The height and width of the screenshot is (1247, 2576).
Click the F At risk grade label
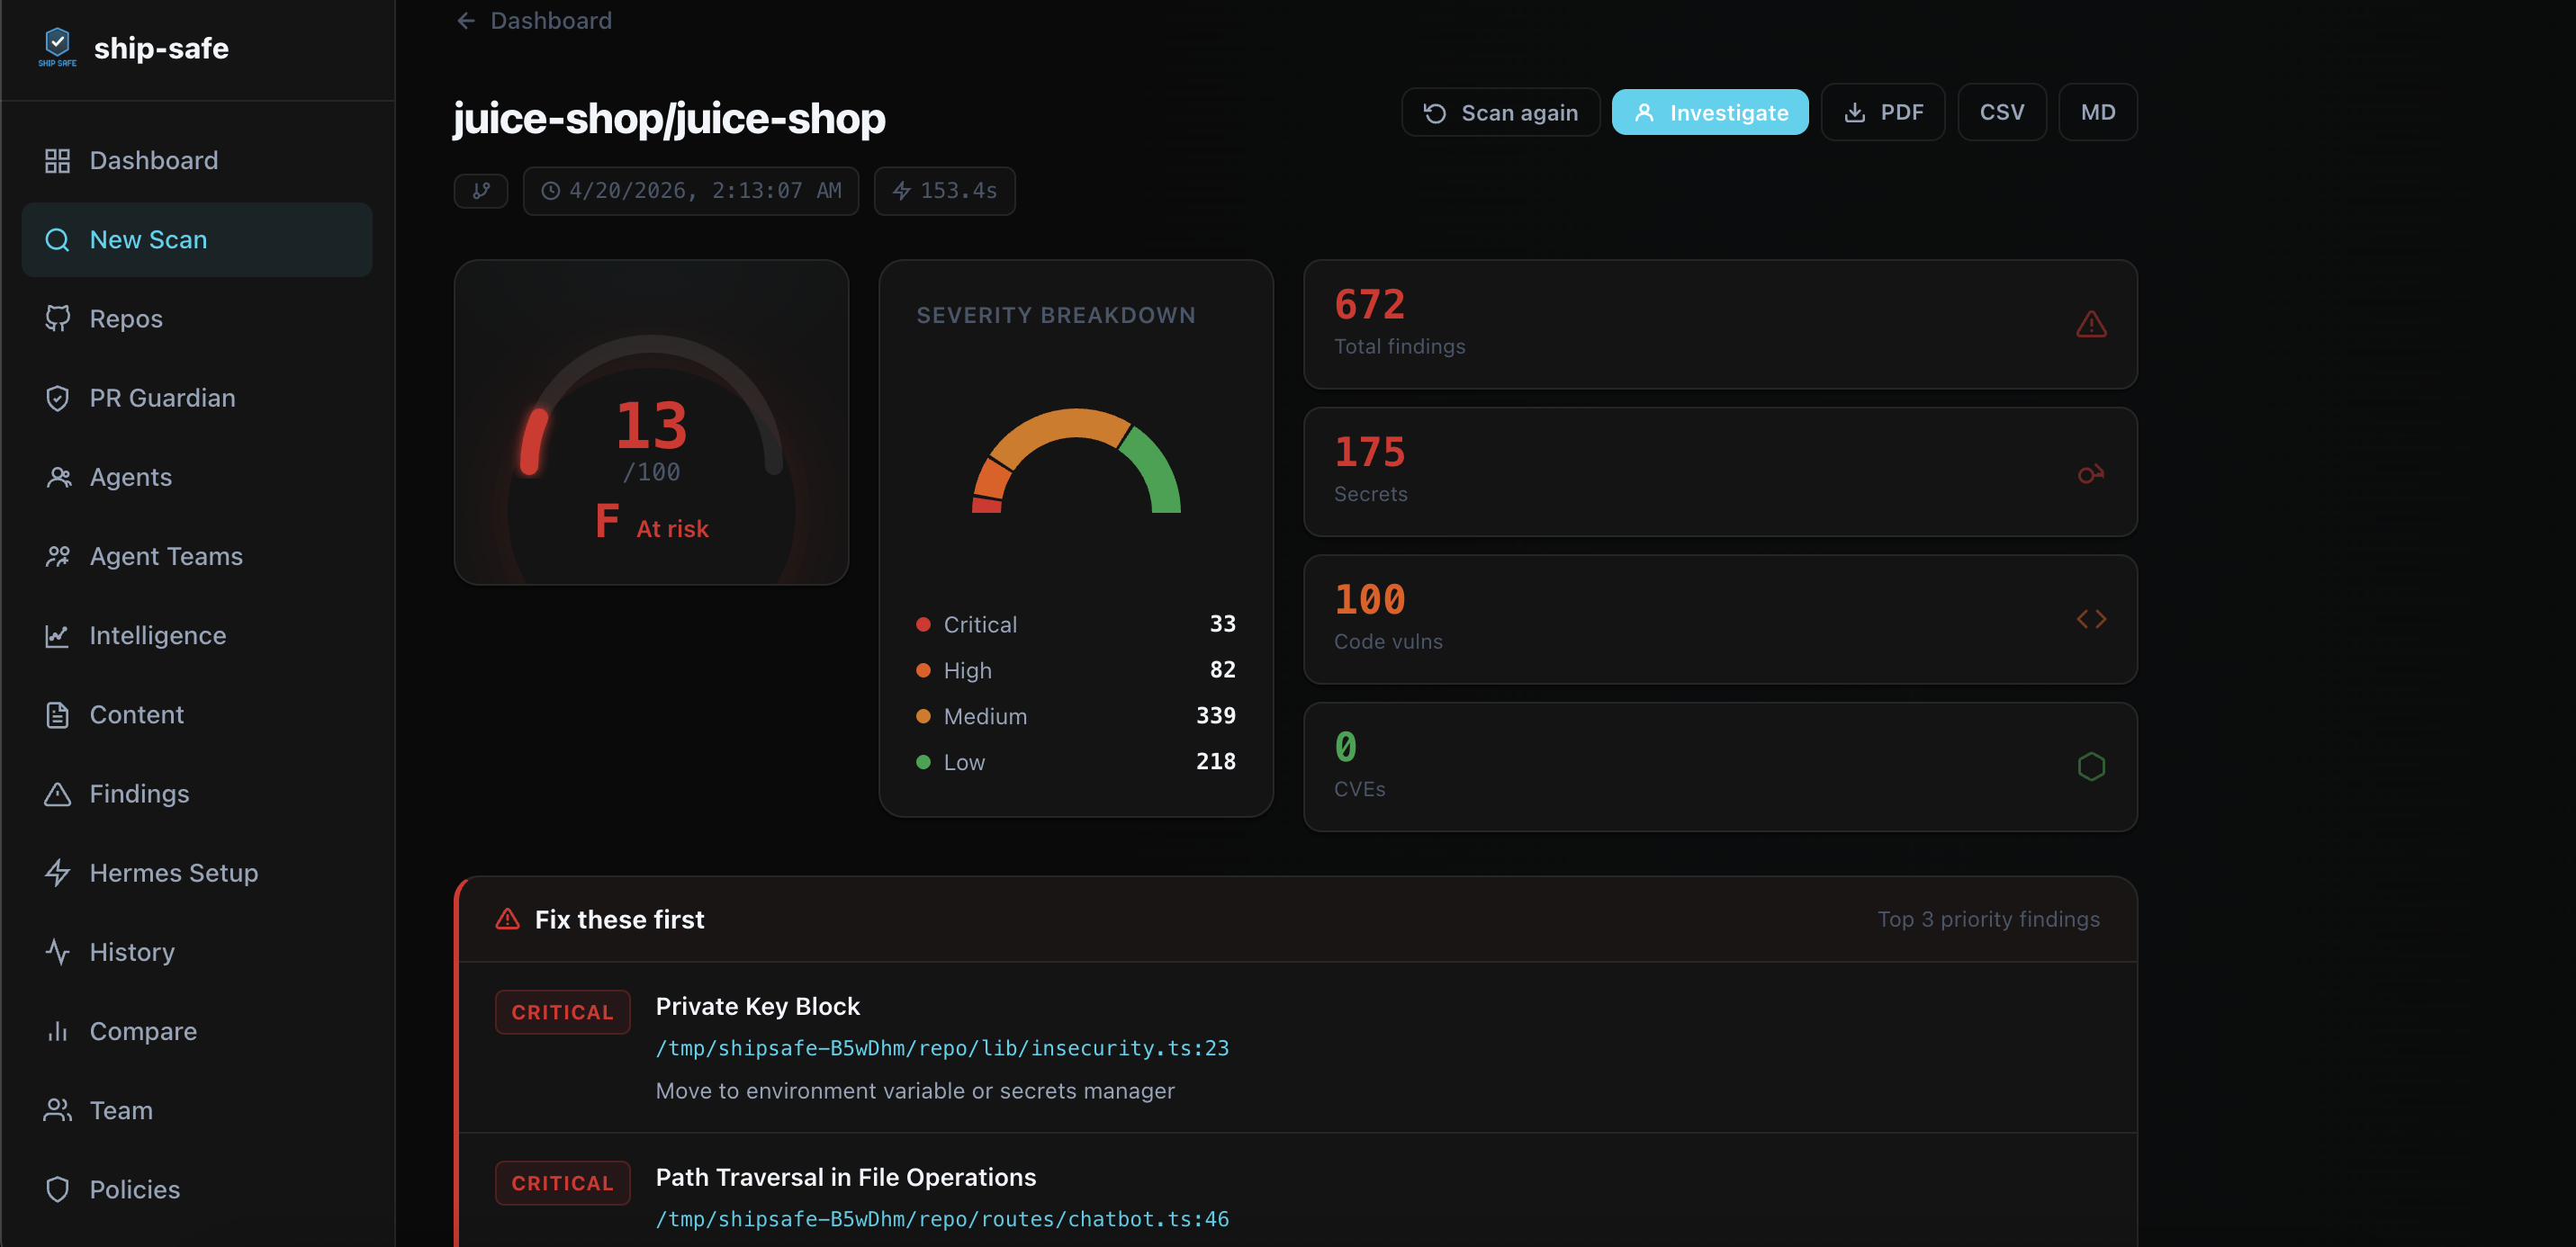point(651,523)
